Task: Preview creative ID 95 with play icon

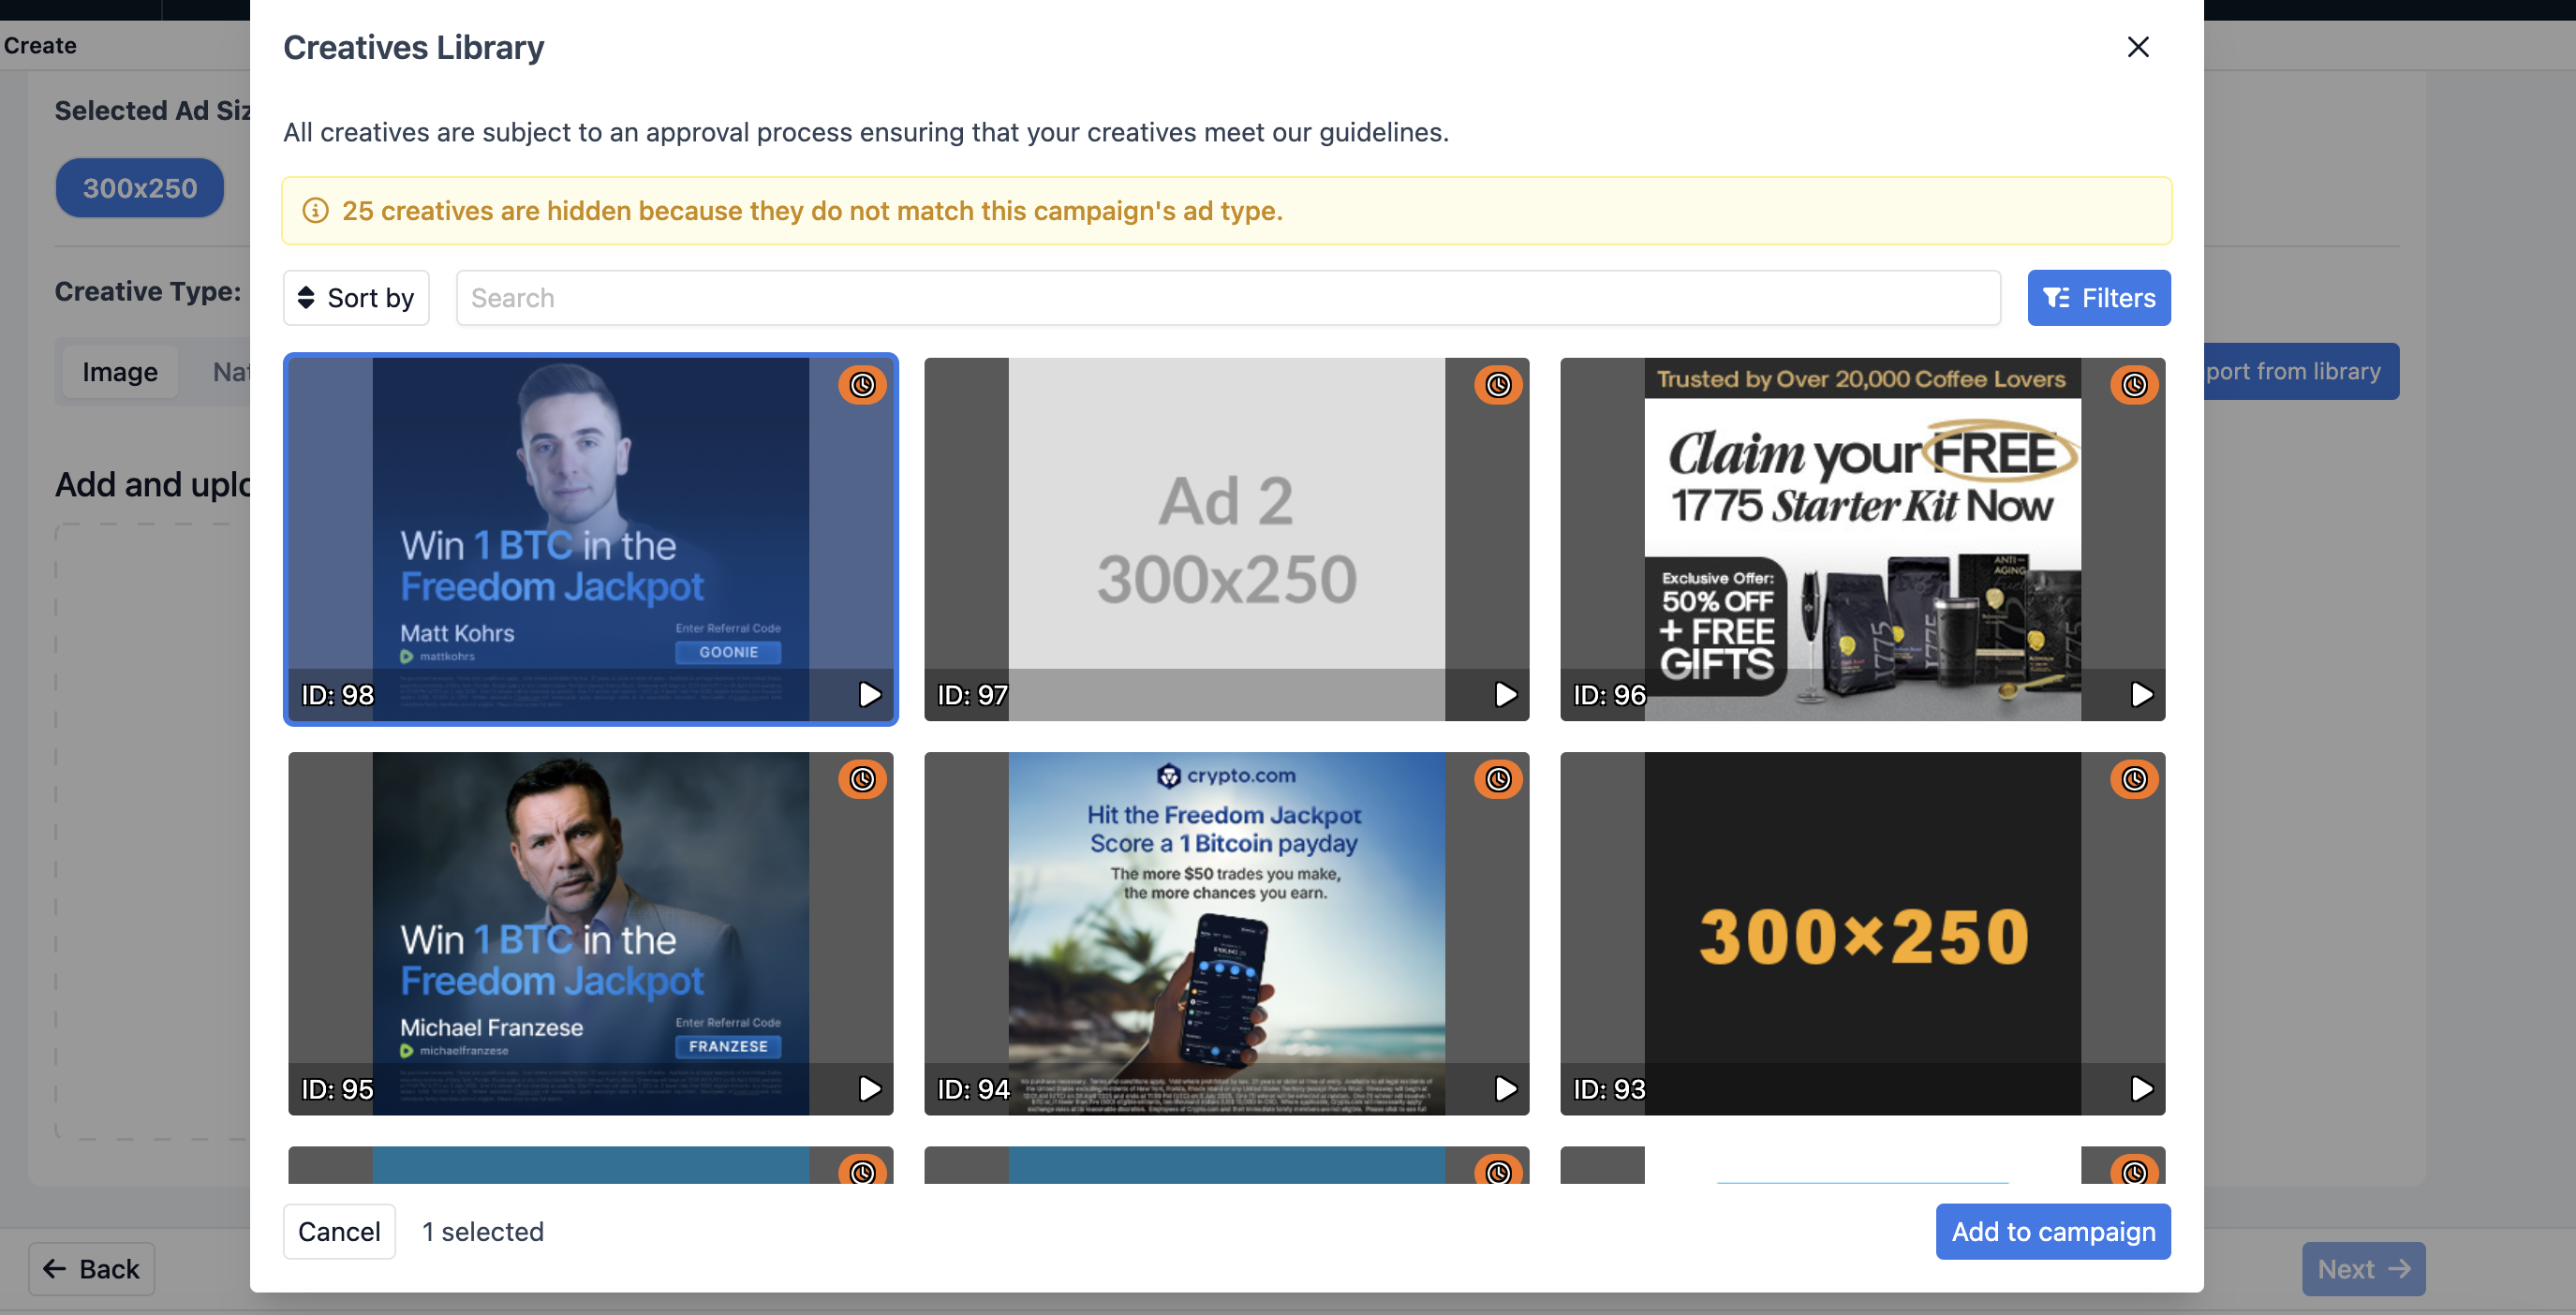Action: click(870, 1088)
